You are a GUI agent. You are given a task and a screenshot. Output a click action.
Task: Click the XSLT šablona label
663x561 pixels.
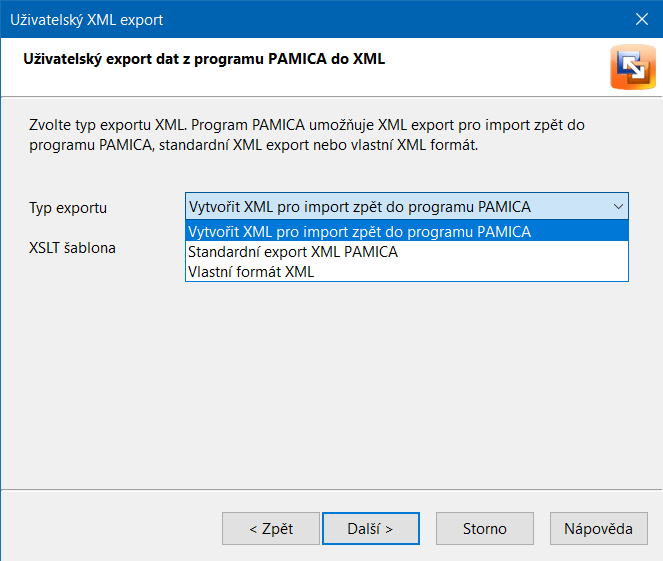[72, 248]
